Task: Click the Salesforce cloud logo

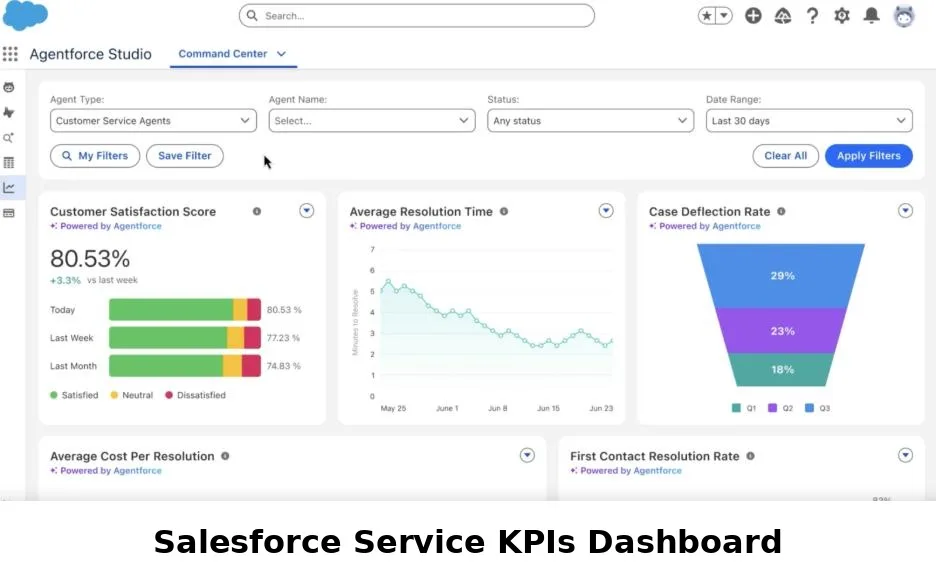Action: 25,15
